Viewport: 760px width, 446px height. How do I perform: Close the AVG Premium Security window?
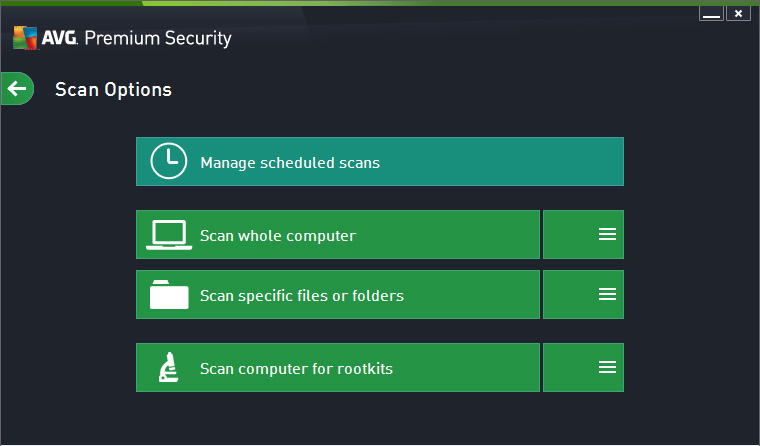point(738,14)
